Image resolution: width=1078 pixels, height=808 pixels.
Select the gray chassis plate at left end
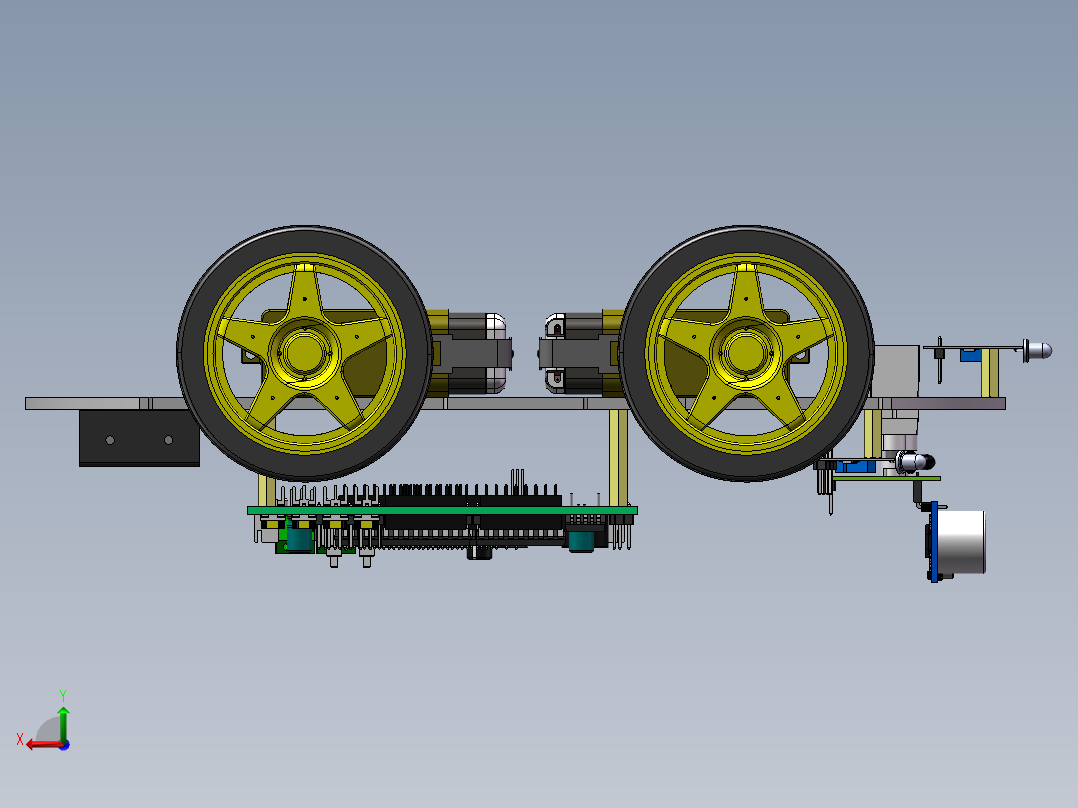click(x=80, y=403)
